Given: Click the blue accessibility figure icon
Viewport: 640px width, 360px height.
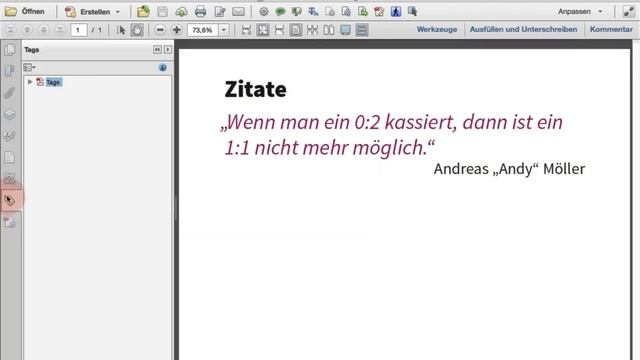Looking at the screenshot, I should click(396, 11).
